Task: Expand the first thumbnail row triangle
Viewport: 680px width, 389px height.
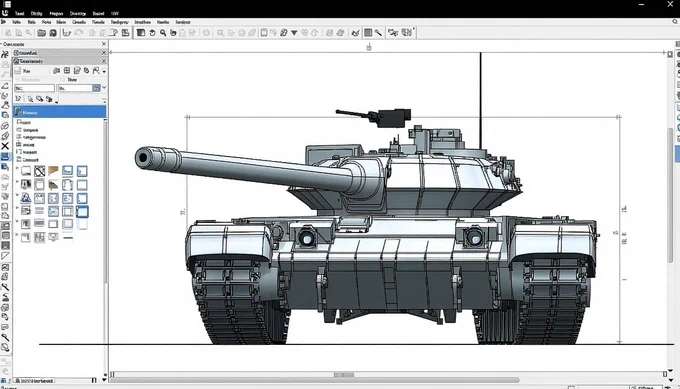Action: tap(17, 169)
